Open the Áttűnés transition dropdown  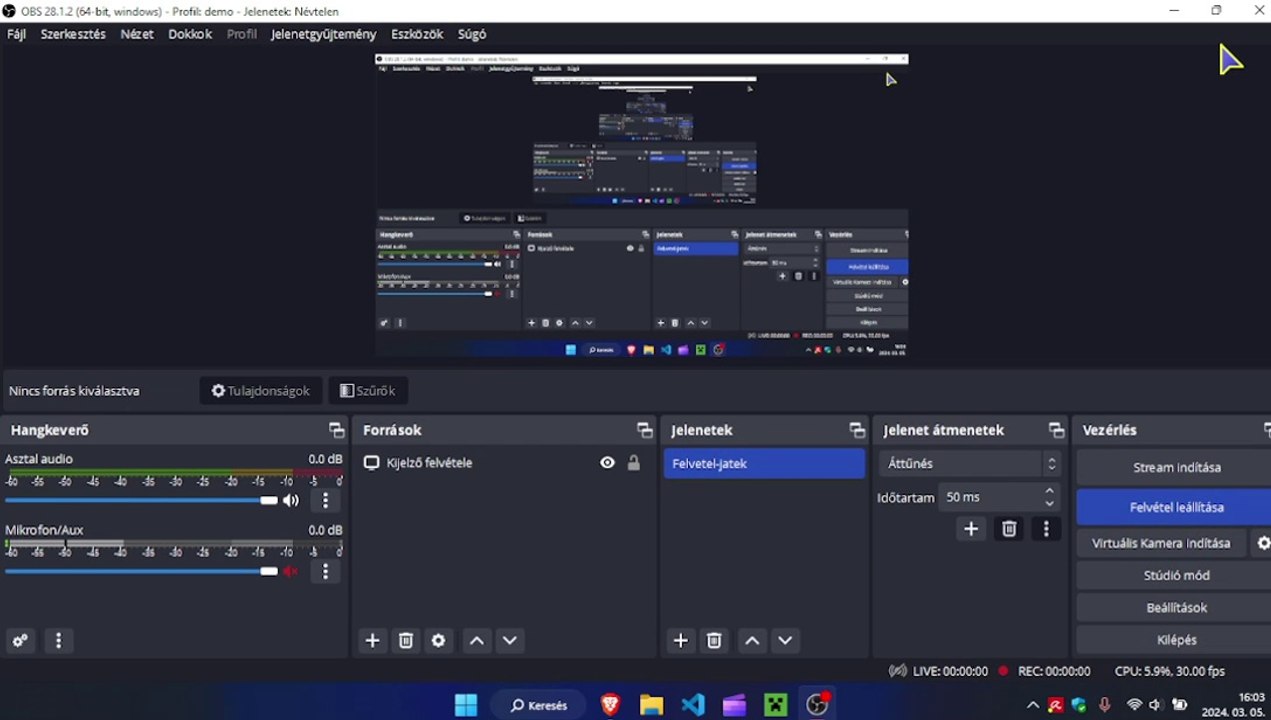969,464
